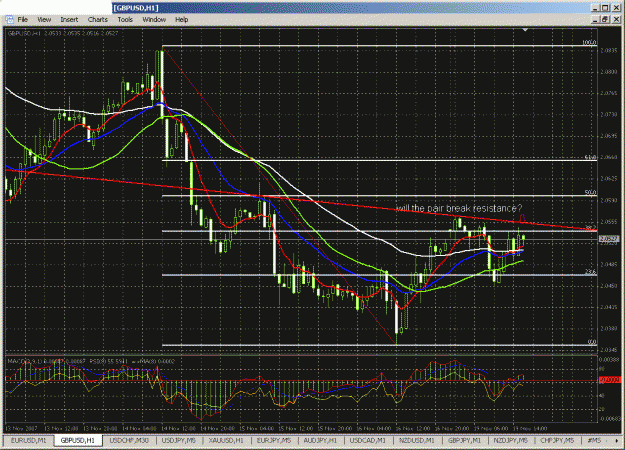Open the Help menu

click(181, 20)
